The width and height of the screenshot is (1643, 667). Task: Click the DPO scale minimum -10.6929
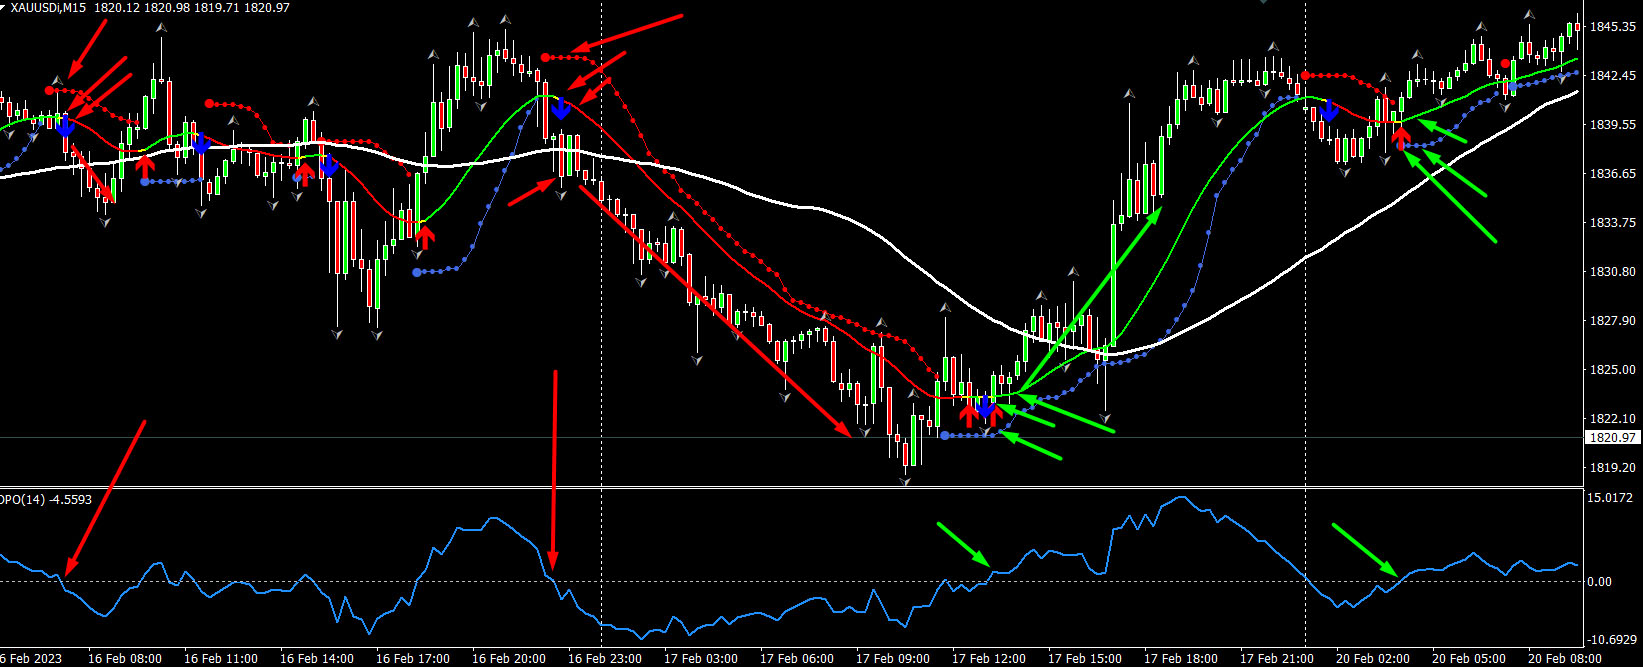[1612, 640]
